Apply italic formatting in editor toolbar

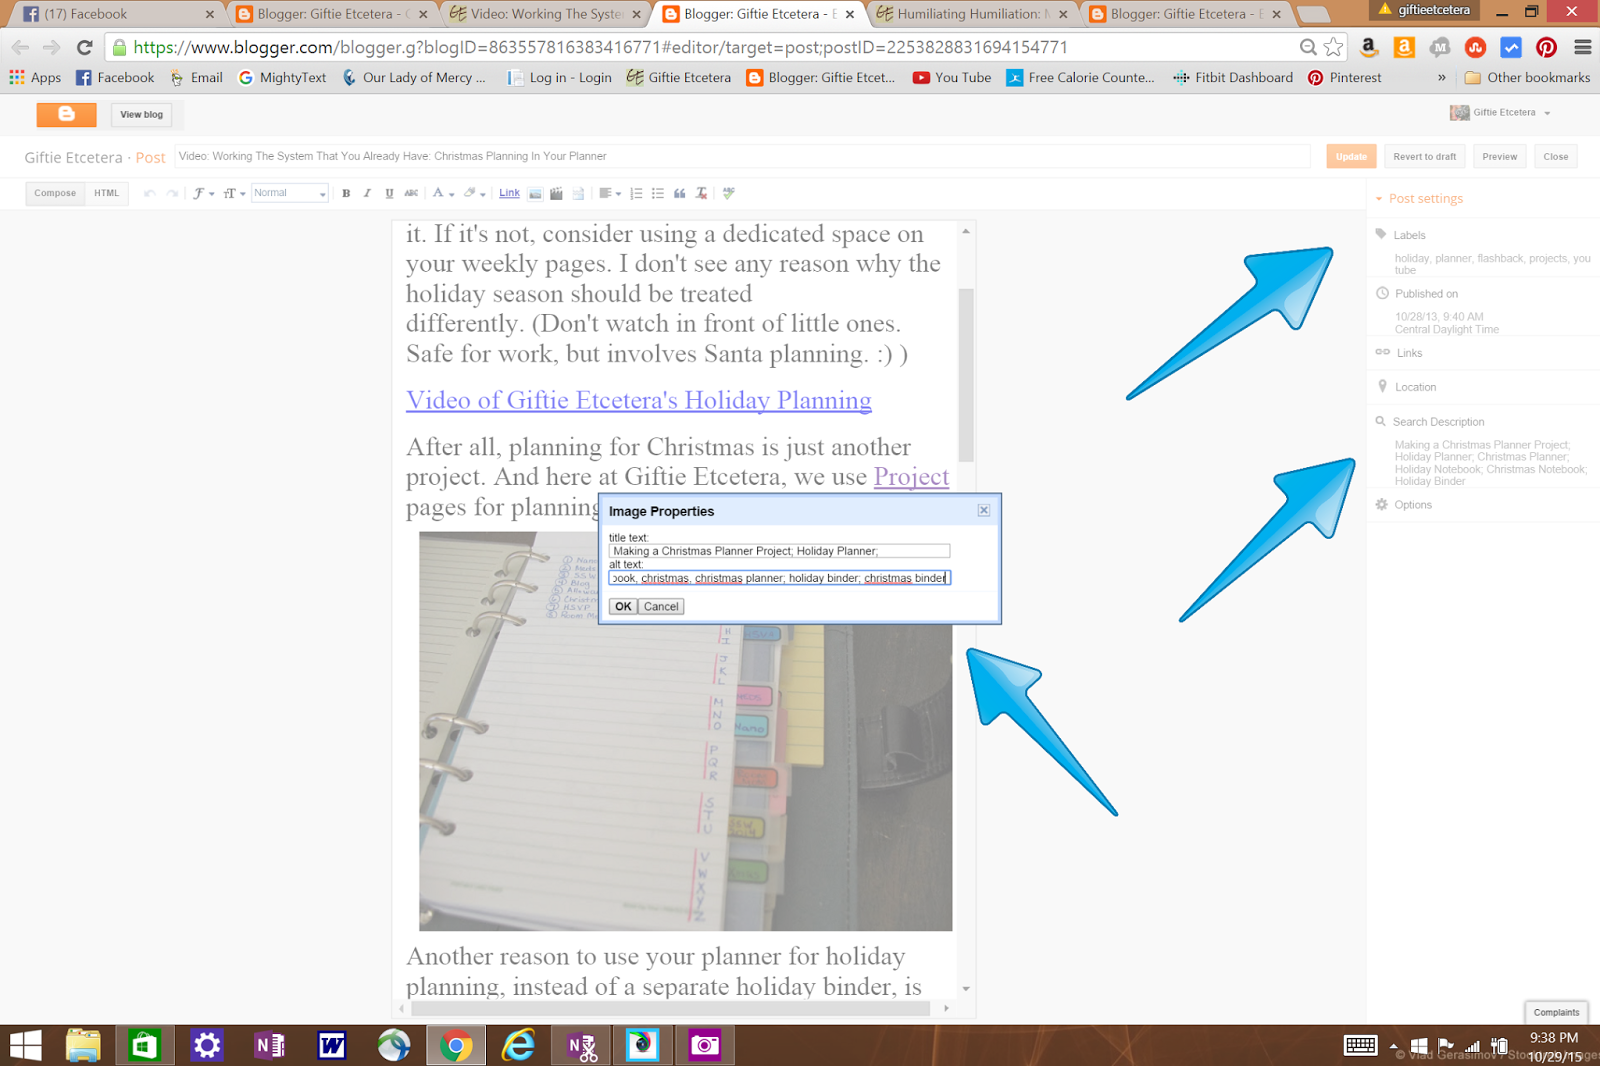tap(367, 193)
